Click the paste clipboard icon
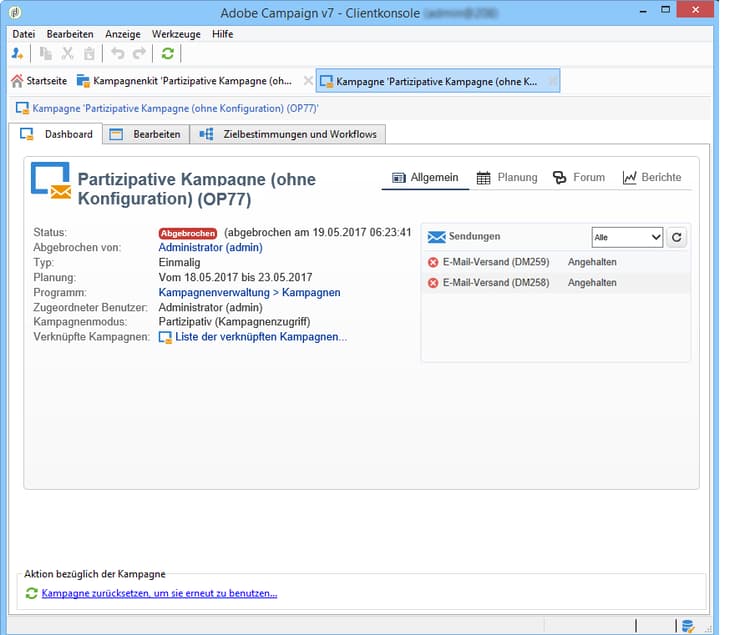 (89, 54)
